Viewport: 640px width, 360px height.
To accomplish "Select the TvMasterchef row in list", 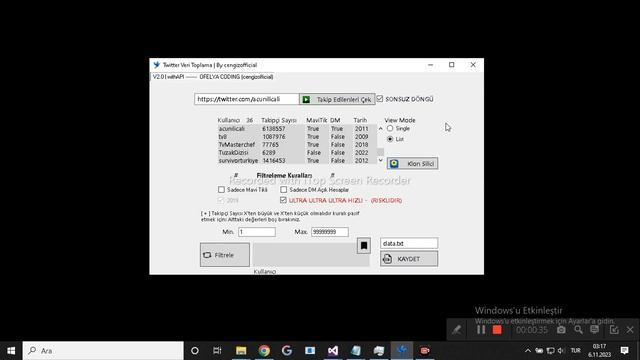I will tap(297, 144).
